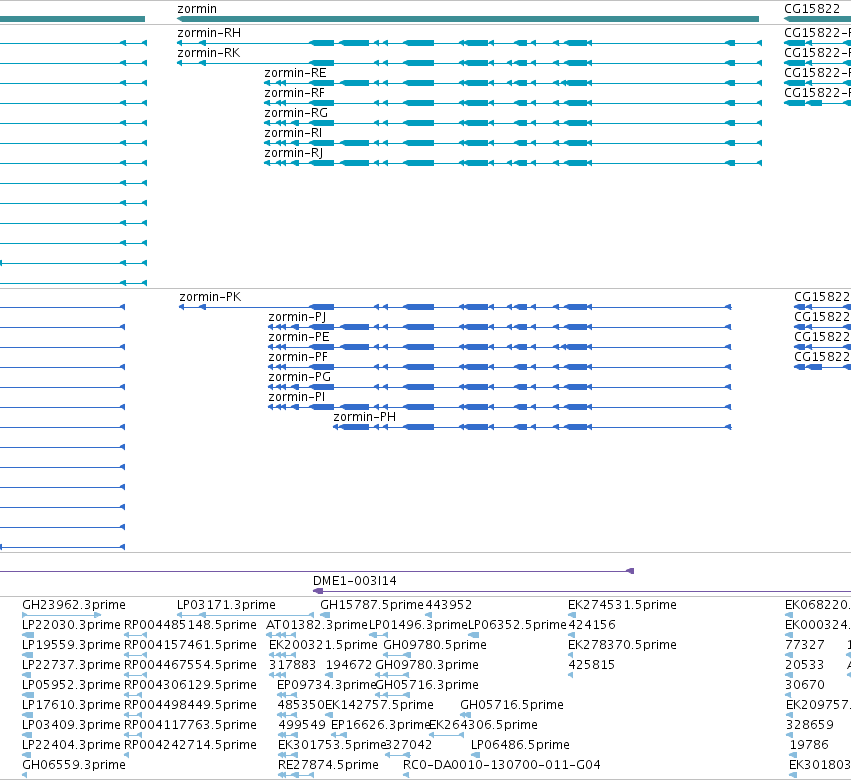851x780 pixels.
Task: Click EST label EK264306.5prime
Action: pyautogui.click(x=483, y=725)
